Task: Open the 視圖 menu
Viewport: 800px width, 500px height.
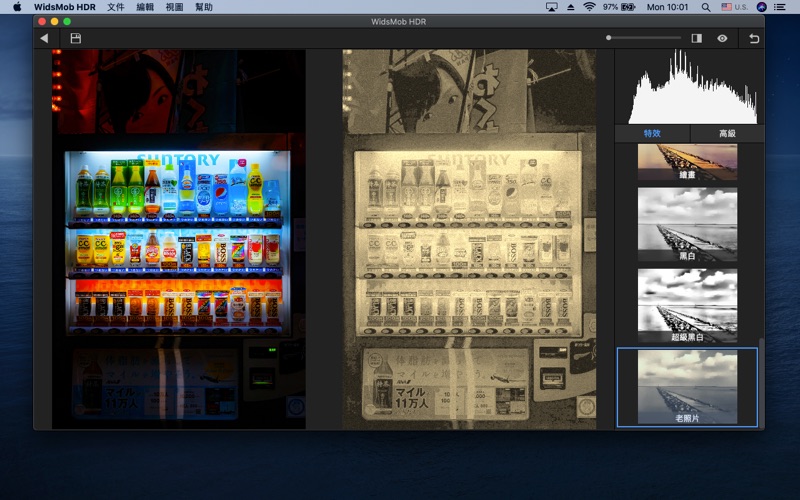Action: (x=174, y=7)
